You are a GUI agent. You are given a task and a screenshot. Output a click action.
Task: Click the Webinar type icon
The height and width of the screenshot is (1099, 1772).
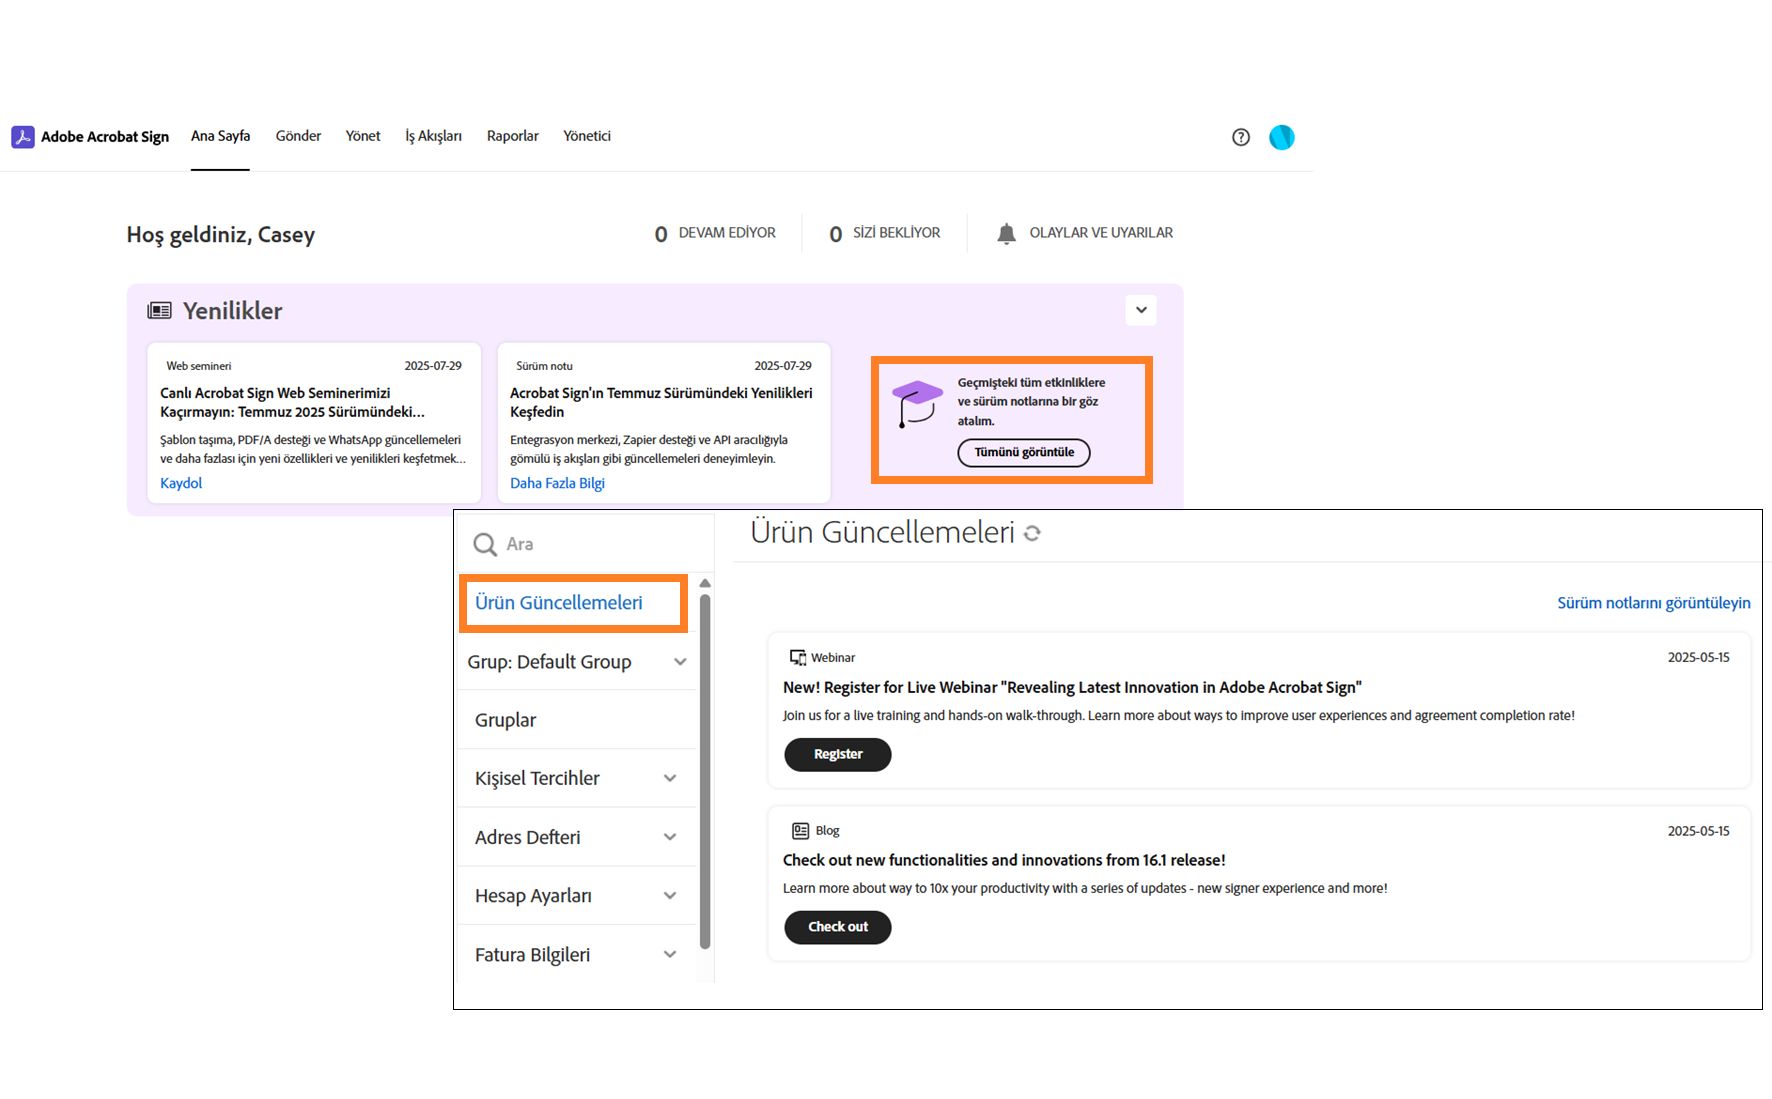[x=798, y=657]
